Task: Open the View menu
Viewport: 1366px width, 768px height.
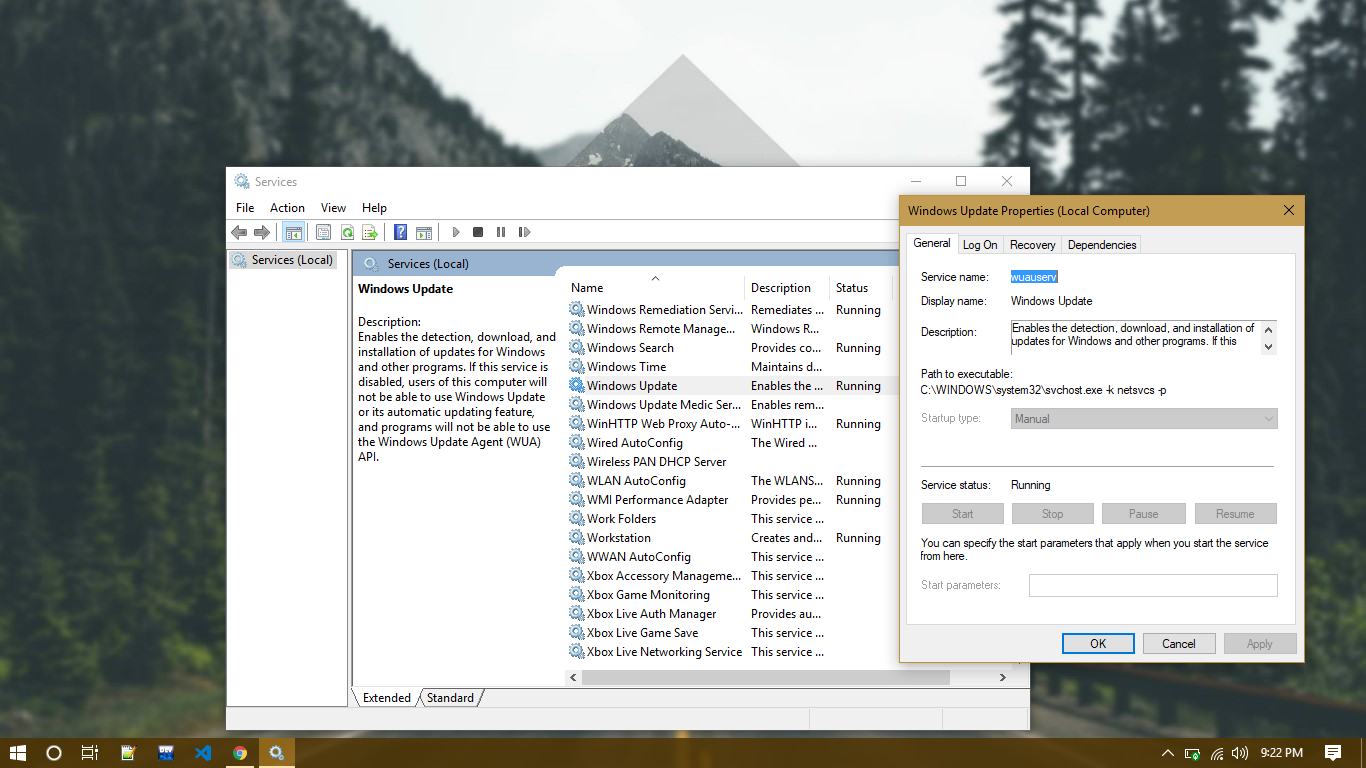Action: click(x=333, y=208)
